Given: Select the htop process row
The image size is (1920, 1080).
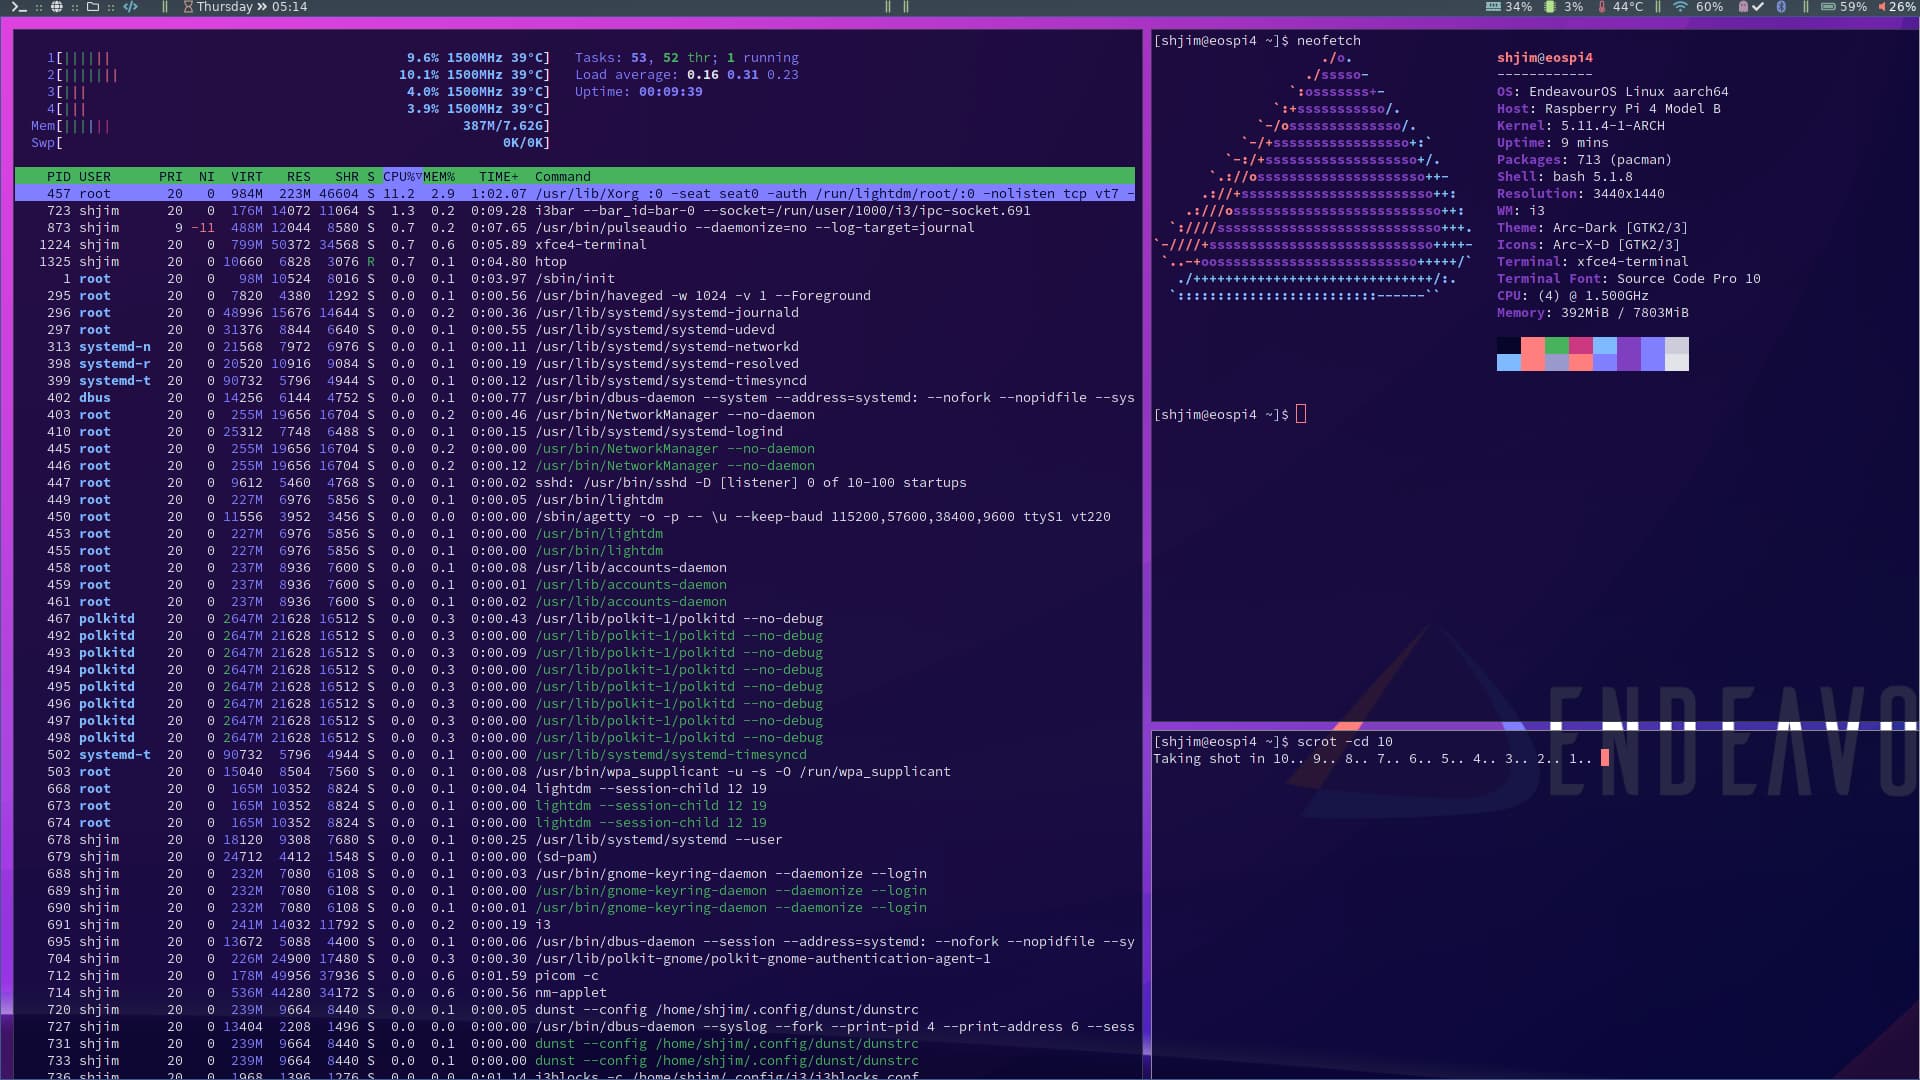Looking at the screenshot, I should coord(575,262).
